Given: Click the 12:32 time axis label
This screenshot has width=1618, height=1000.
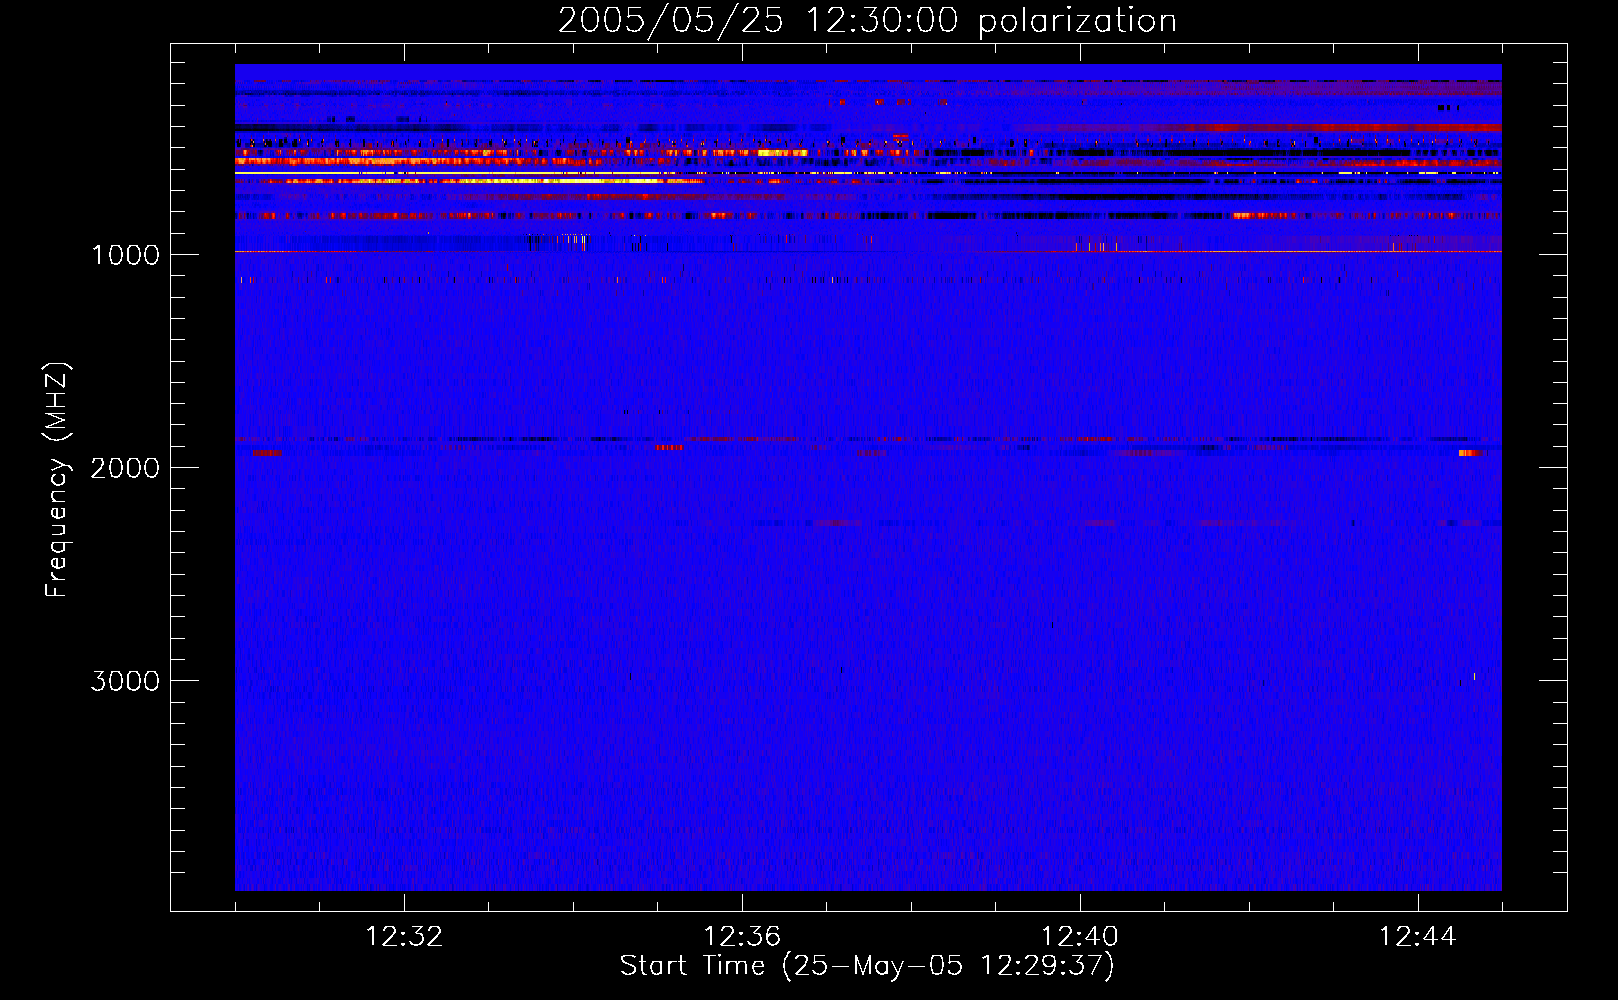Looking at the screenshot, I should point(404,937).
